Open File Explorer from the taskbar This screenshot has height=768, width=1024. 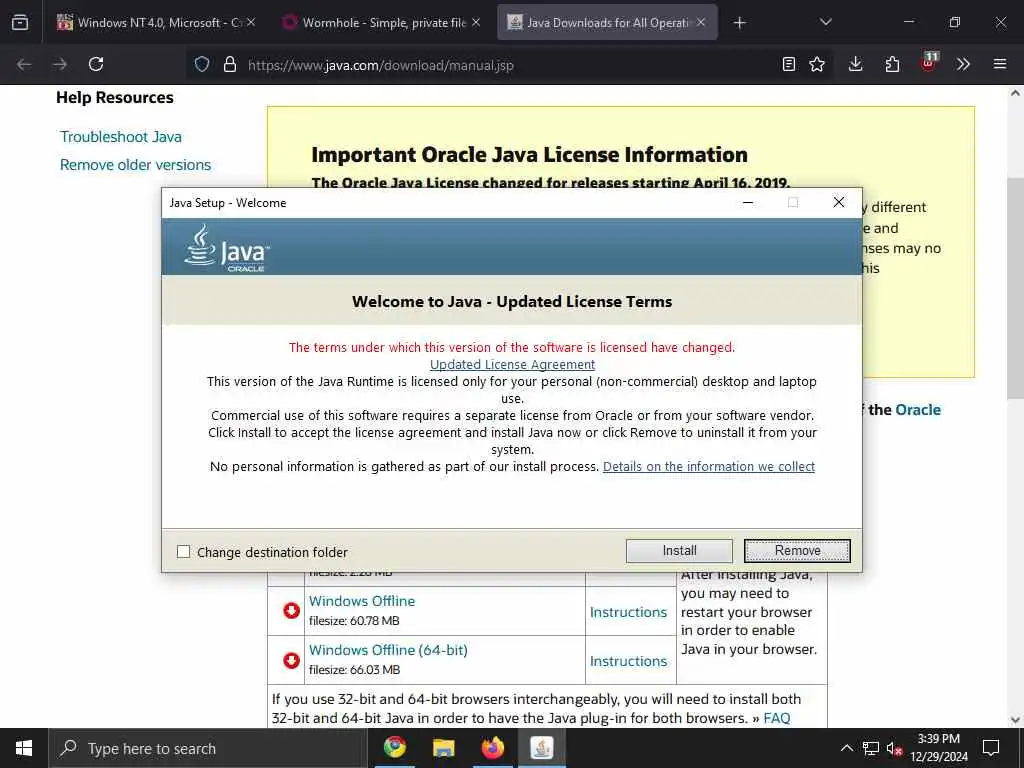coord(443,747)
